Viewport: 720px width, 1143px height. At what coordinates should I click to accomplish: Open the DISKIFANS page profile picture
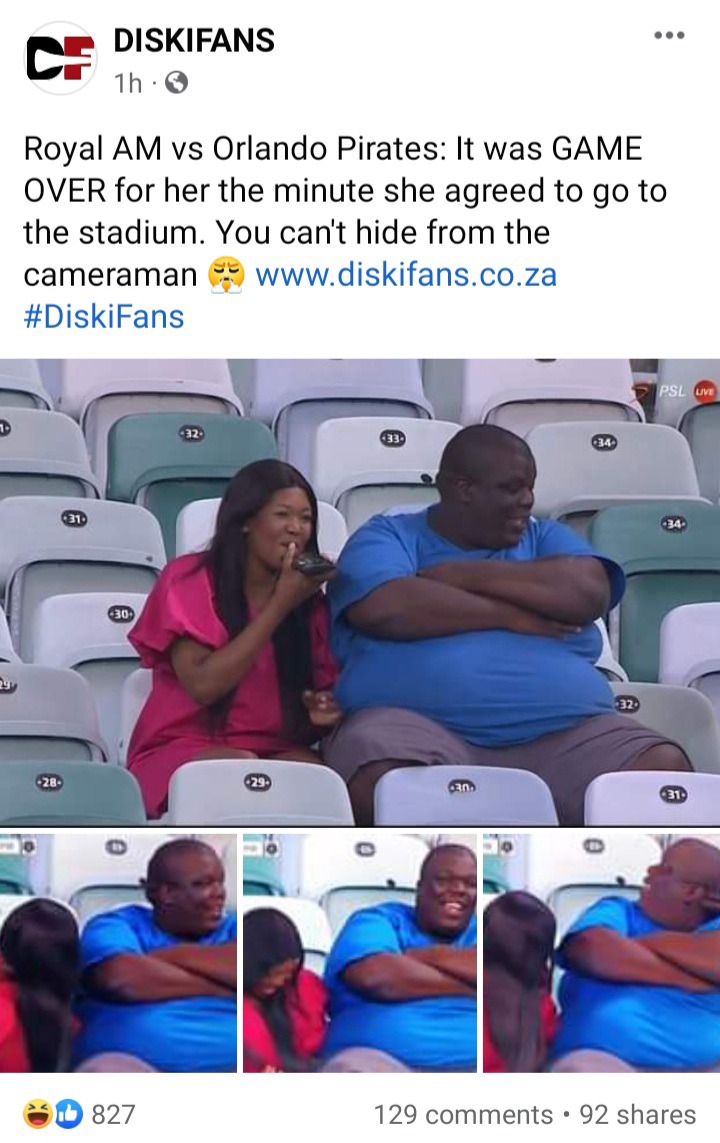60,58
